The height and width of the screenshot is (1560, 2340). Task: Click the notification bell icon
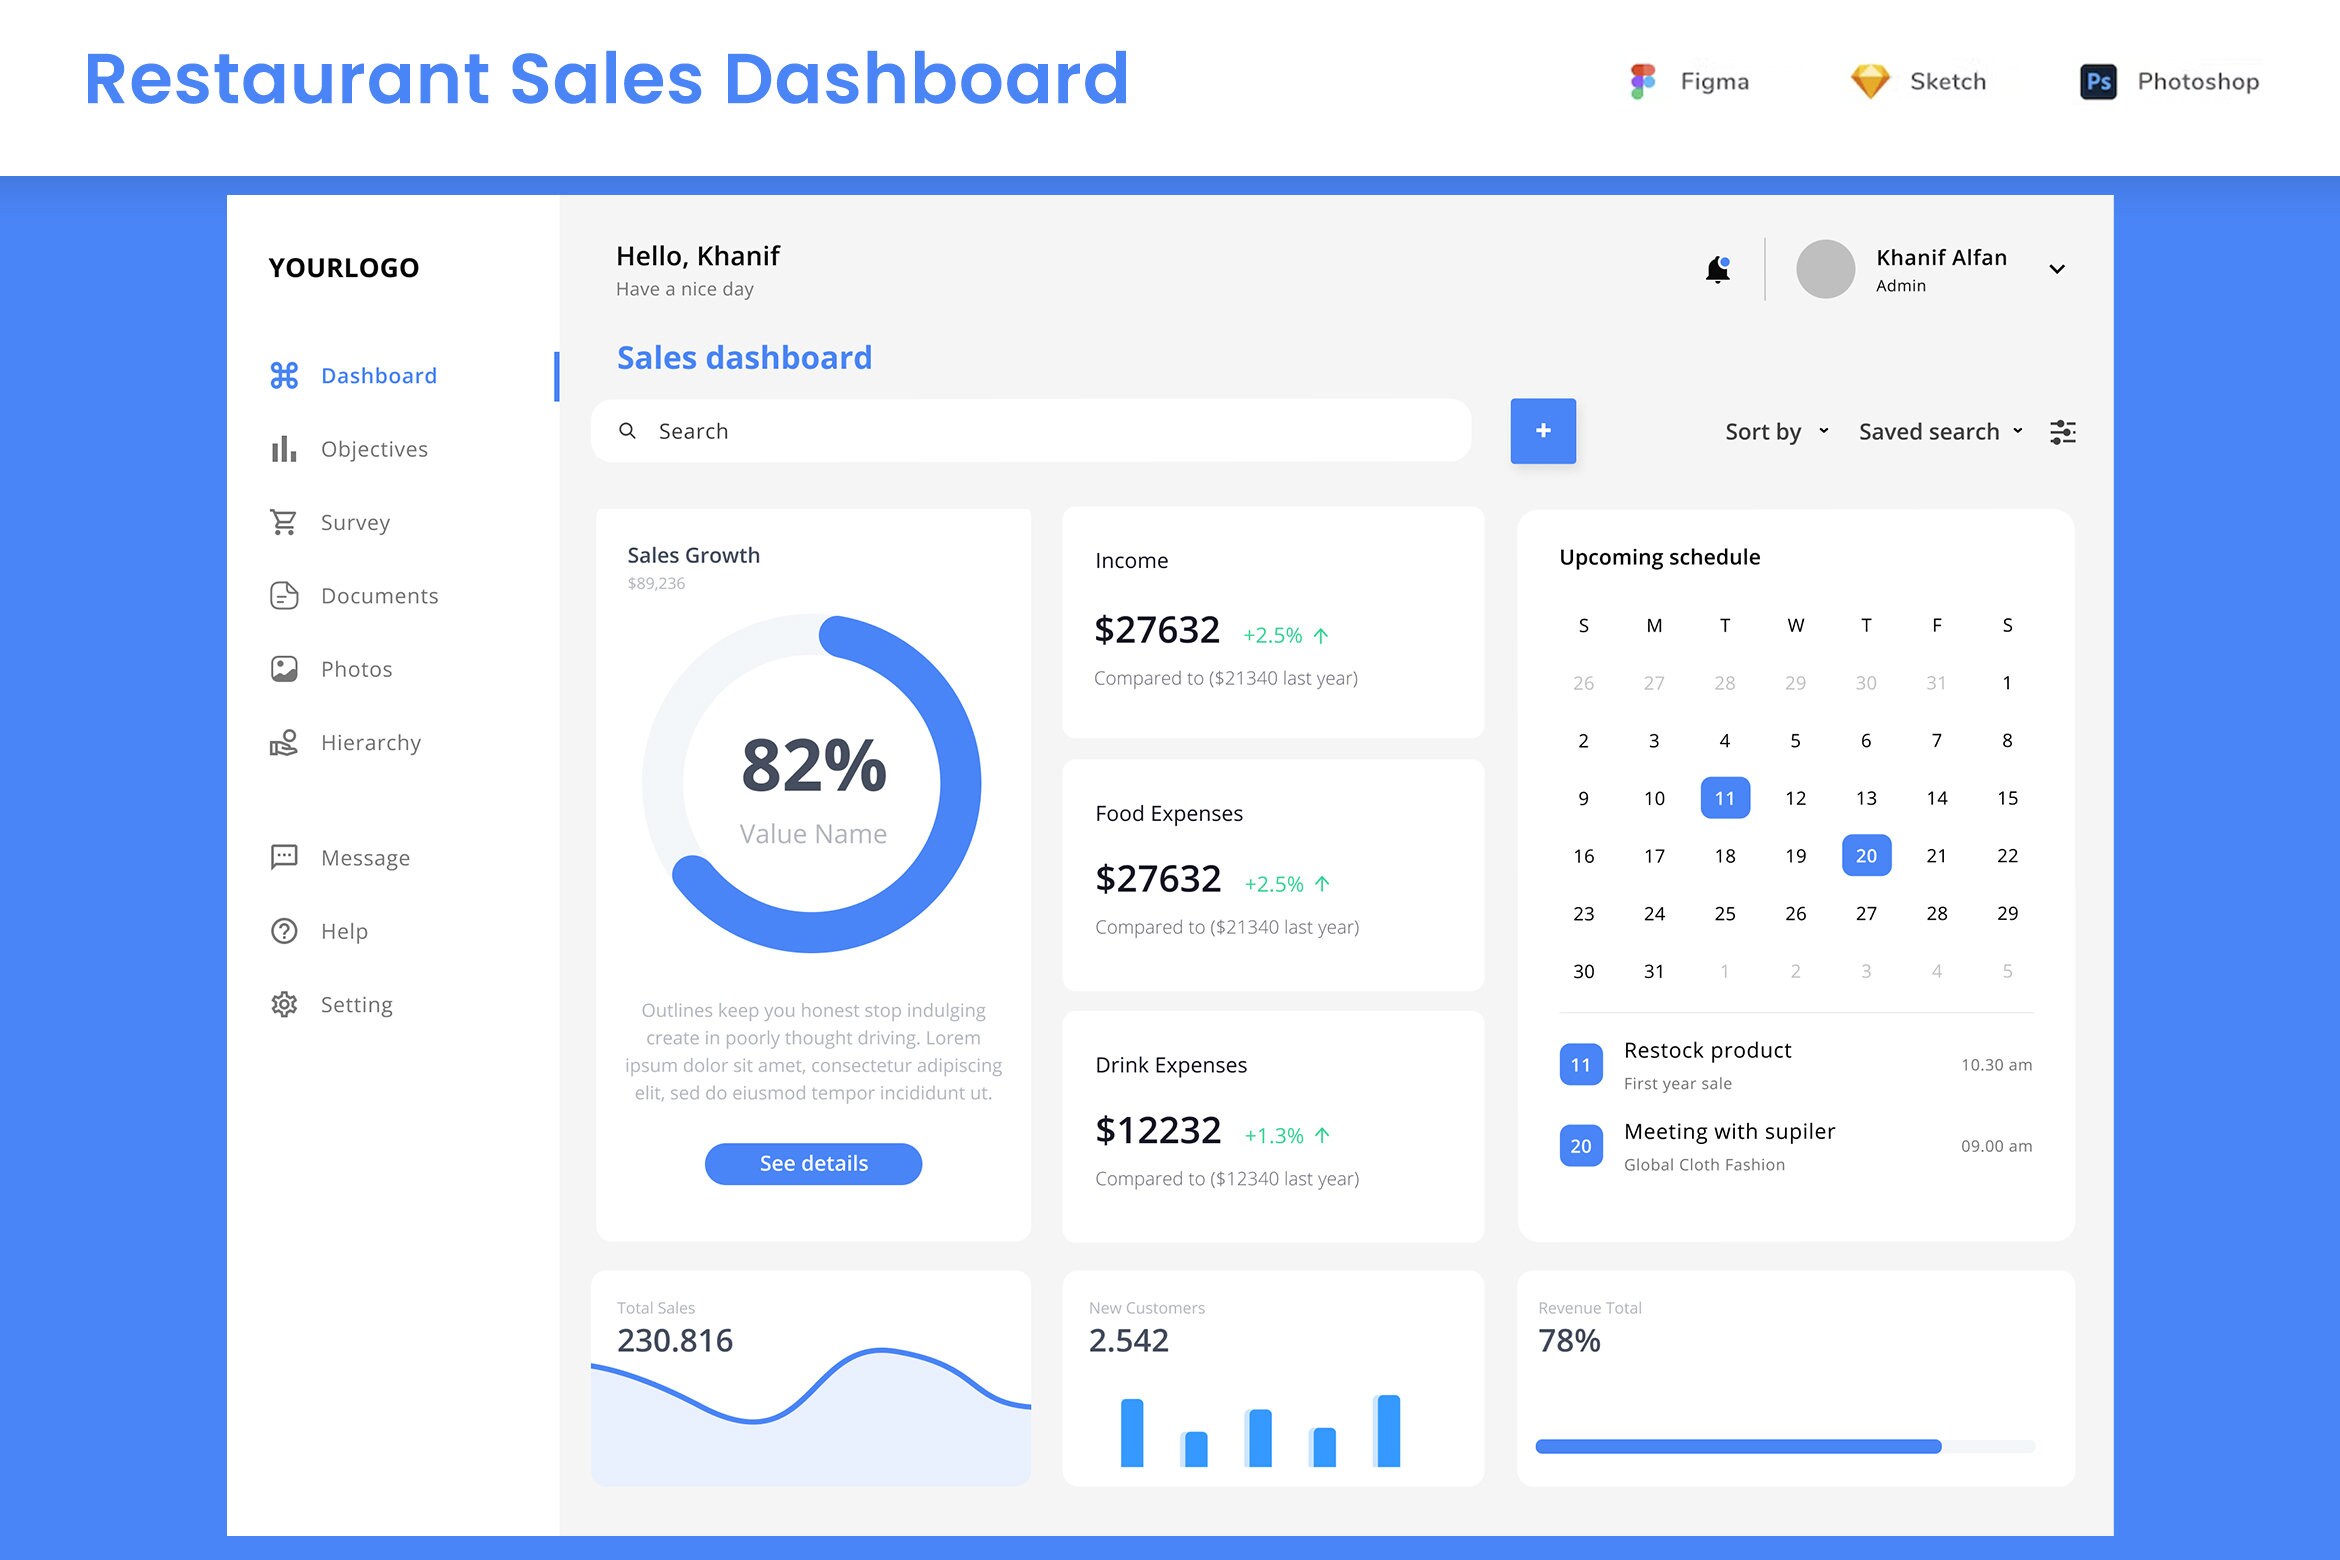pos(1718,268)
